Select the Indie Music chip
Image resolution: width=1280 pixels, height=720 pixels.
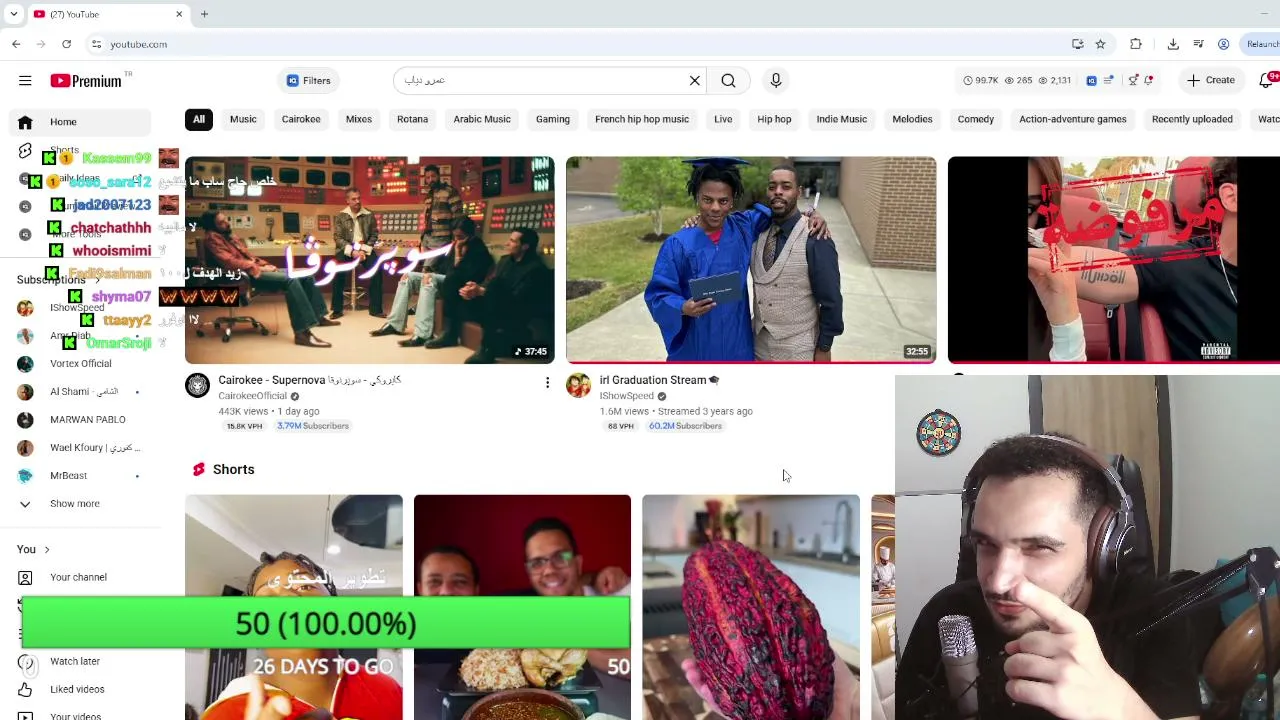coord(842,119)
